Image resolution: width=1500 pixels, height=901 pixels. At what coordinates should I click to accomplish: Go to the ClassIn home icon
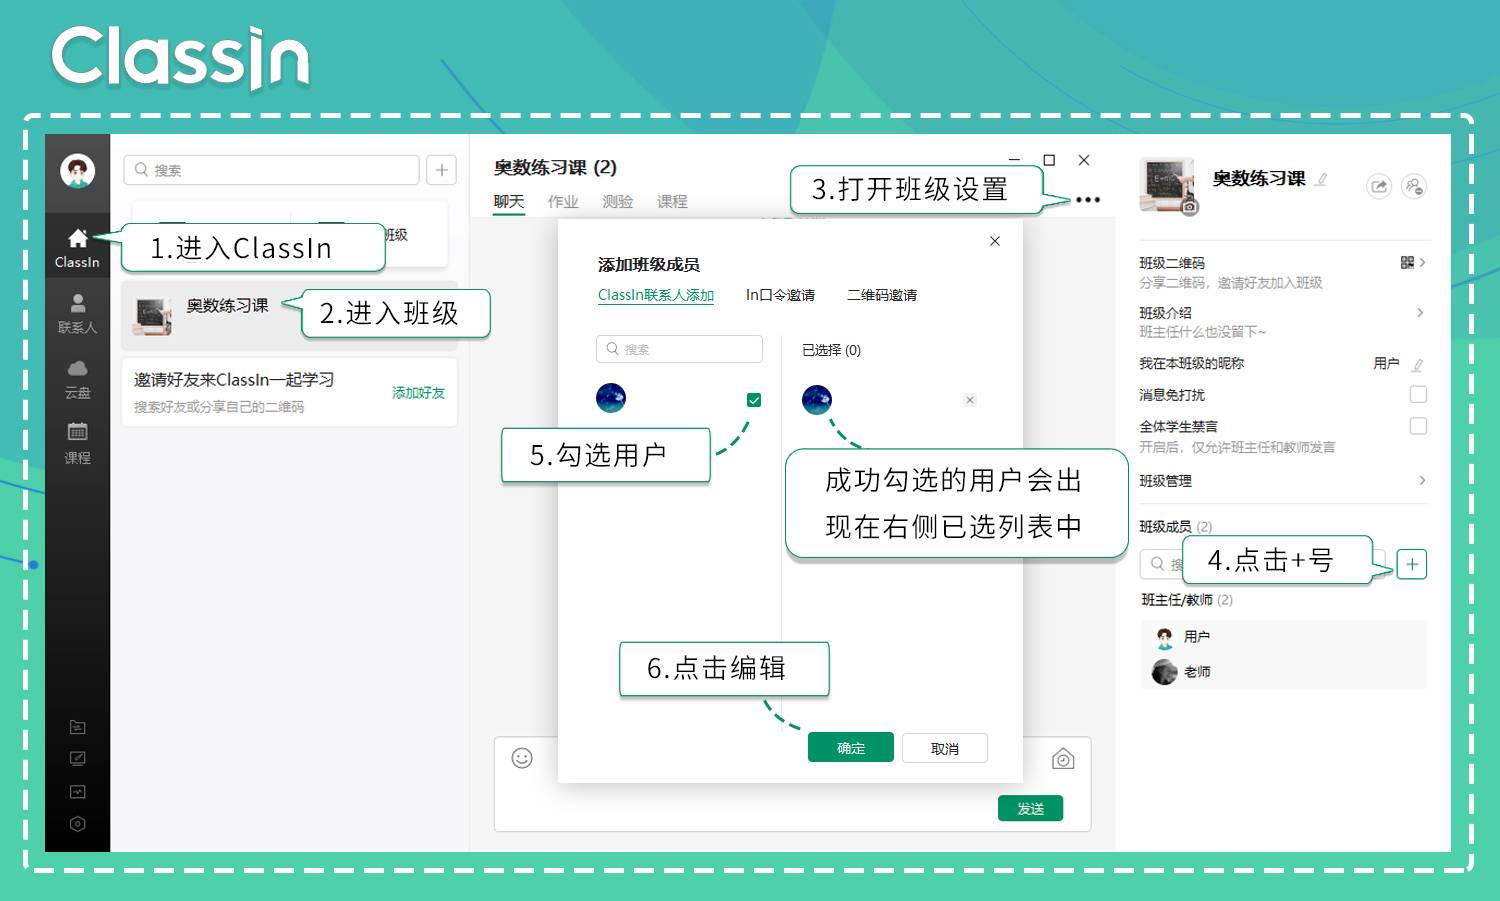tap(77, 238)
